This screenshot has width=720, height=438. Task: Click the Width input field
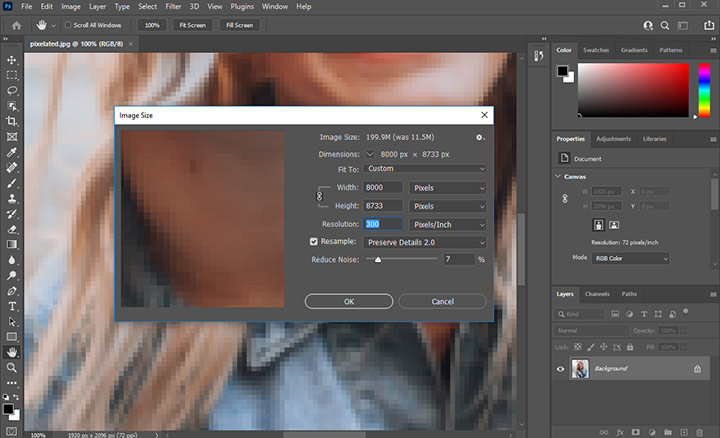(x=383, y=187)
